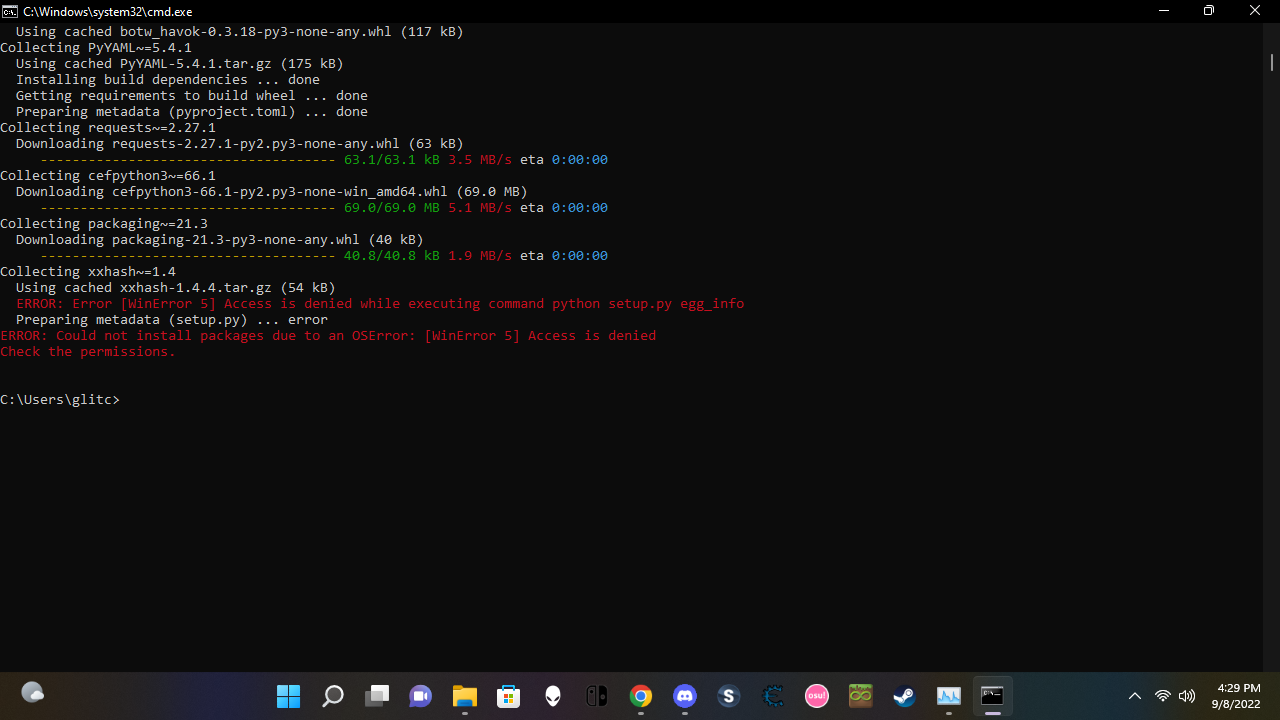Click 'Collecting PyYAML~=5.4.1' line

96,48
